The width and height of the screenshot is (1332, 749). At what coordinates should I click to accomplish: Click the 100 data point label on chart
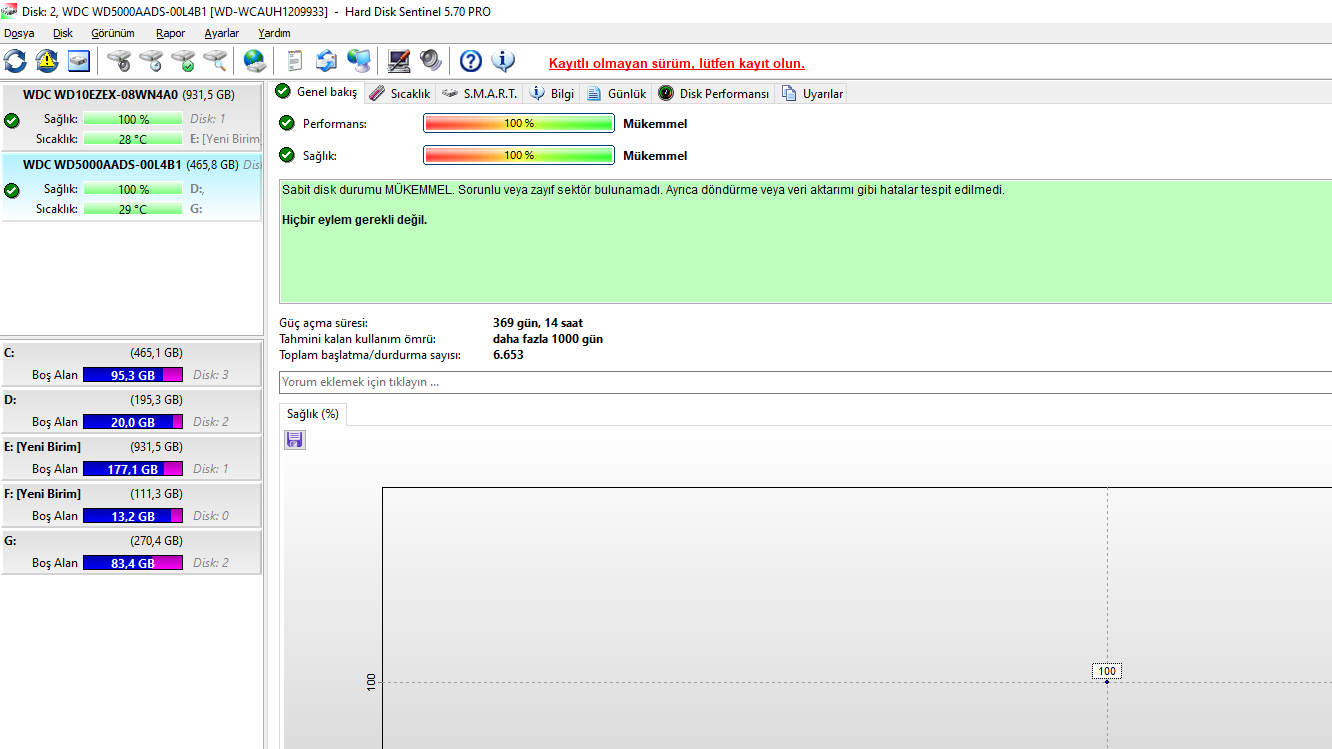(x=1107, y=671)
